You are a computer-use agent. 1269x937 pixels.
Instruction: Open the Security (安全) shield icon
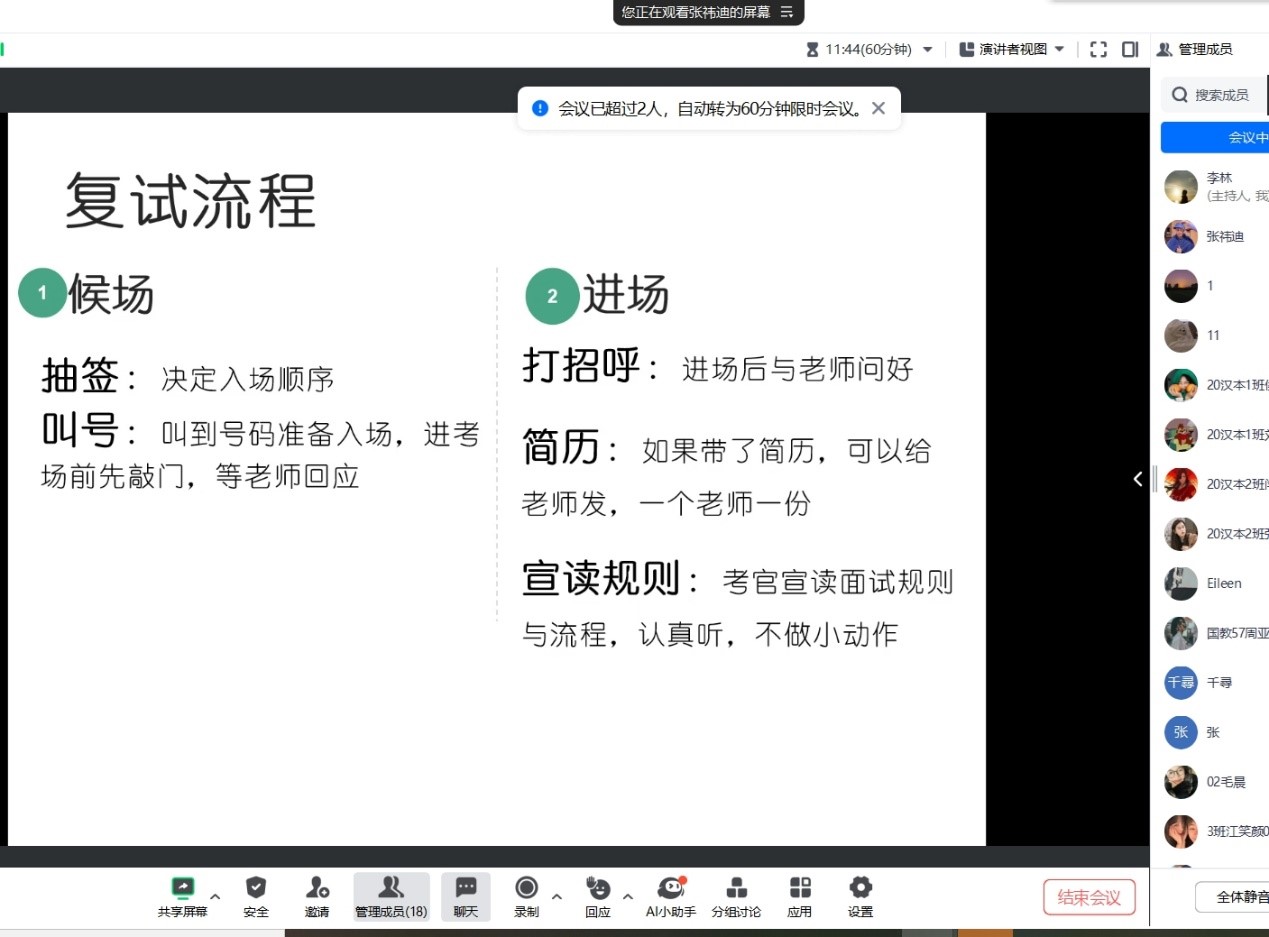(256, 888)
